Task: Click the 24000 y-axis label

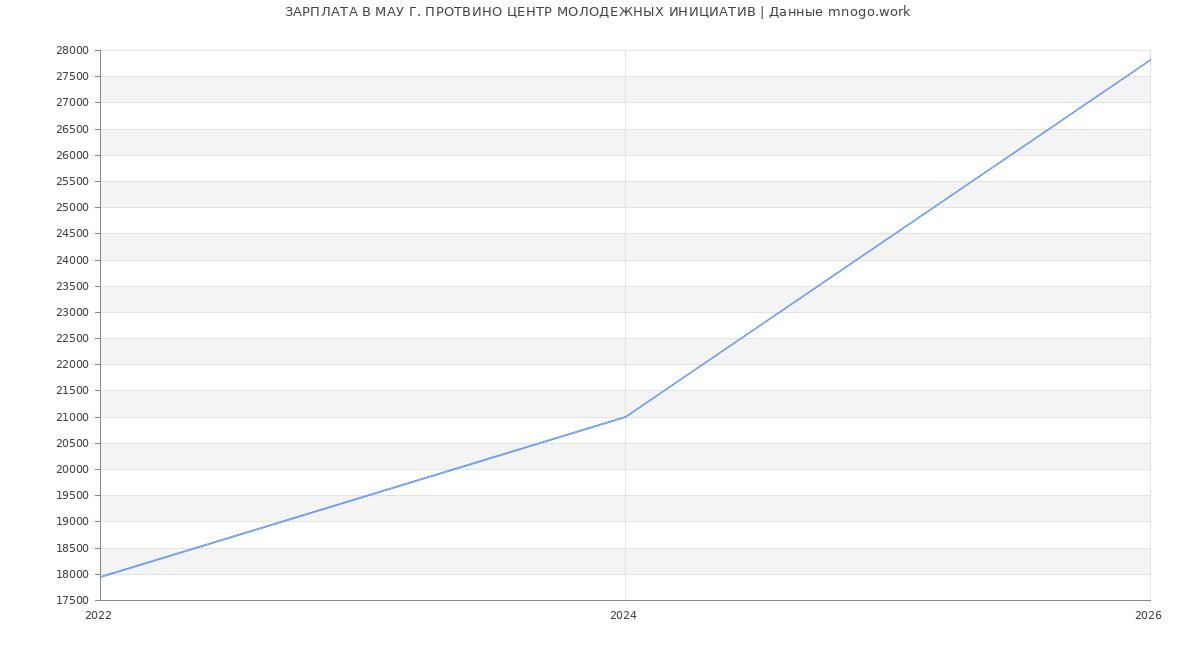Action: [x=72, y=260]
